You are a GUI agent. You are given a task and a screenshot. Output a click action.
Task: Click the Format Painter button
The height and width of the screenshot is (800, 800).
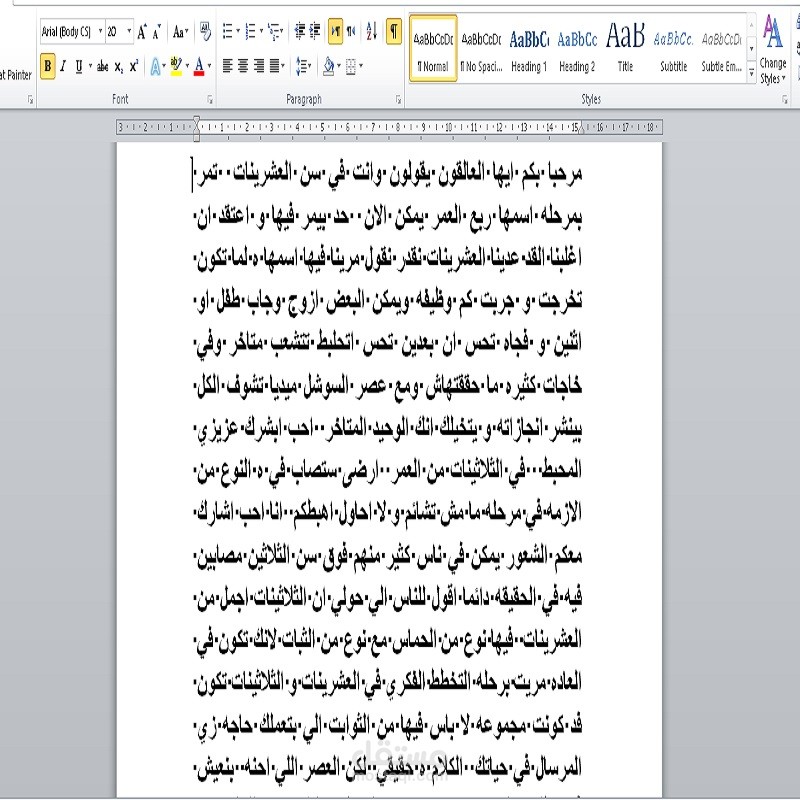(x=15, y=75)
